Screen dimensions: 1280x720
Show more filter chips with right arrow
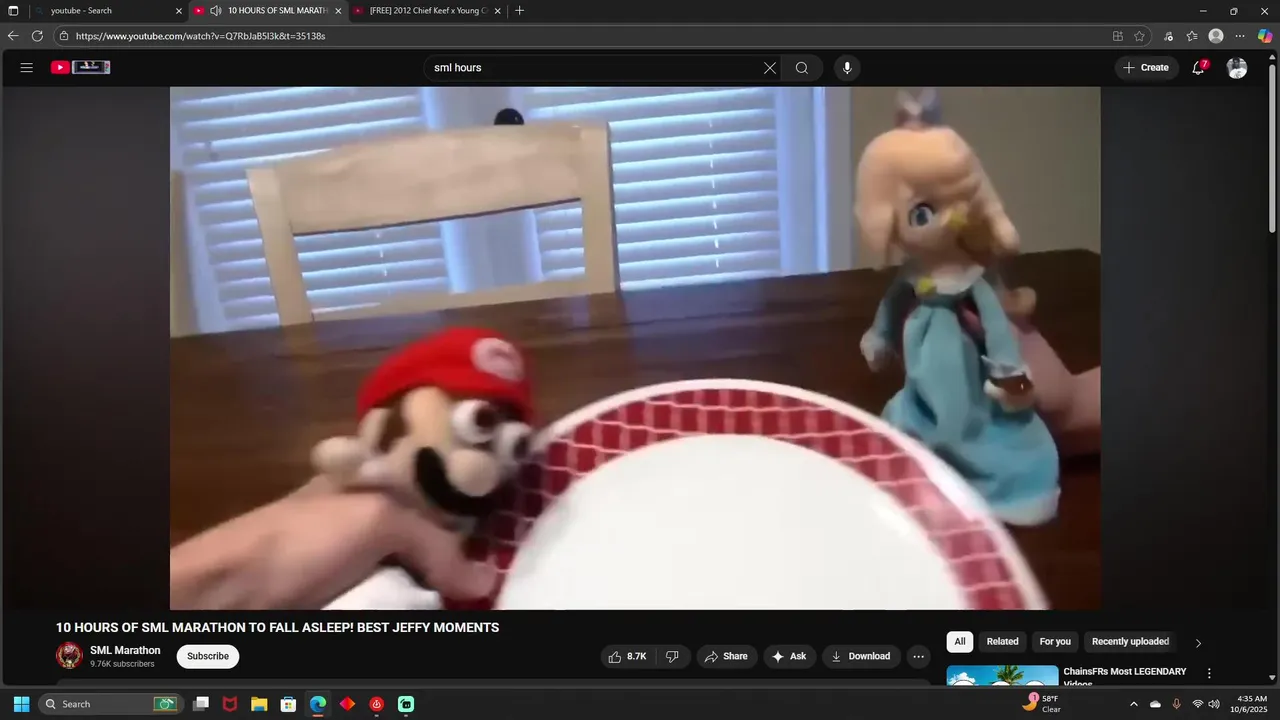[1198, 643]
